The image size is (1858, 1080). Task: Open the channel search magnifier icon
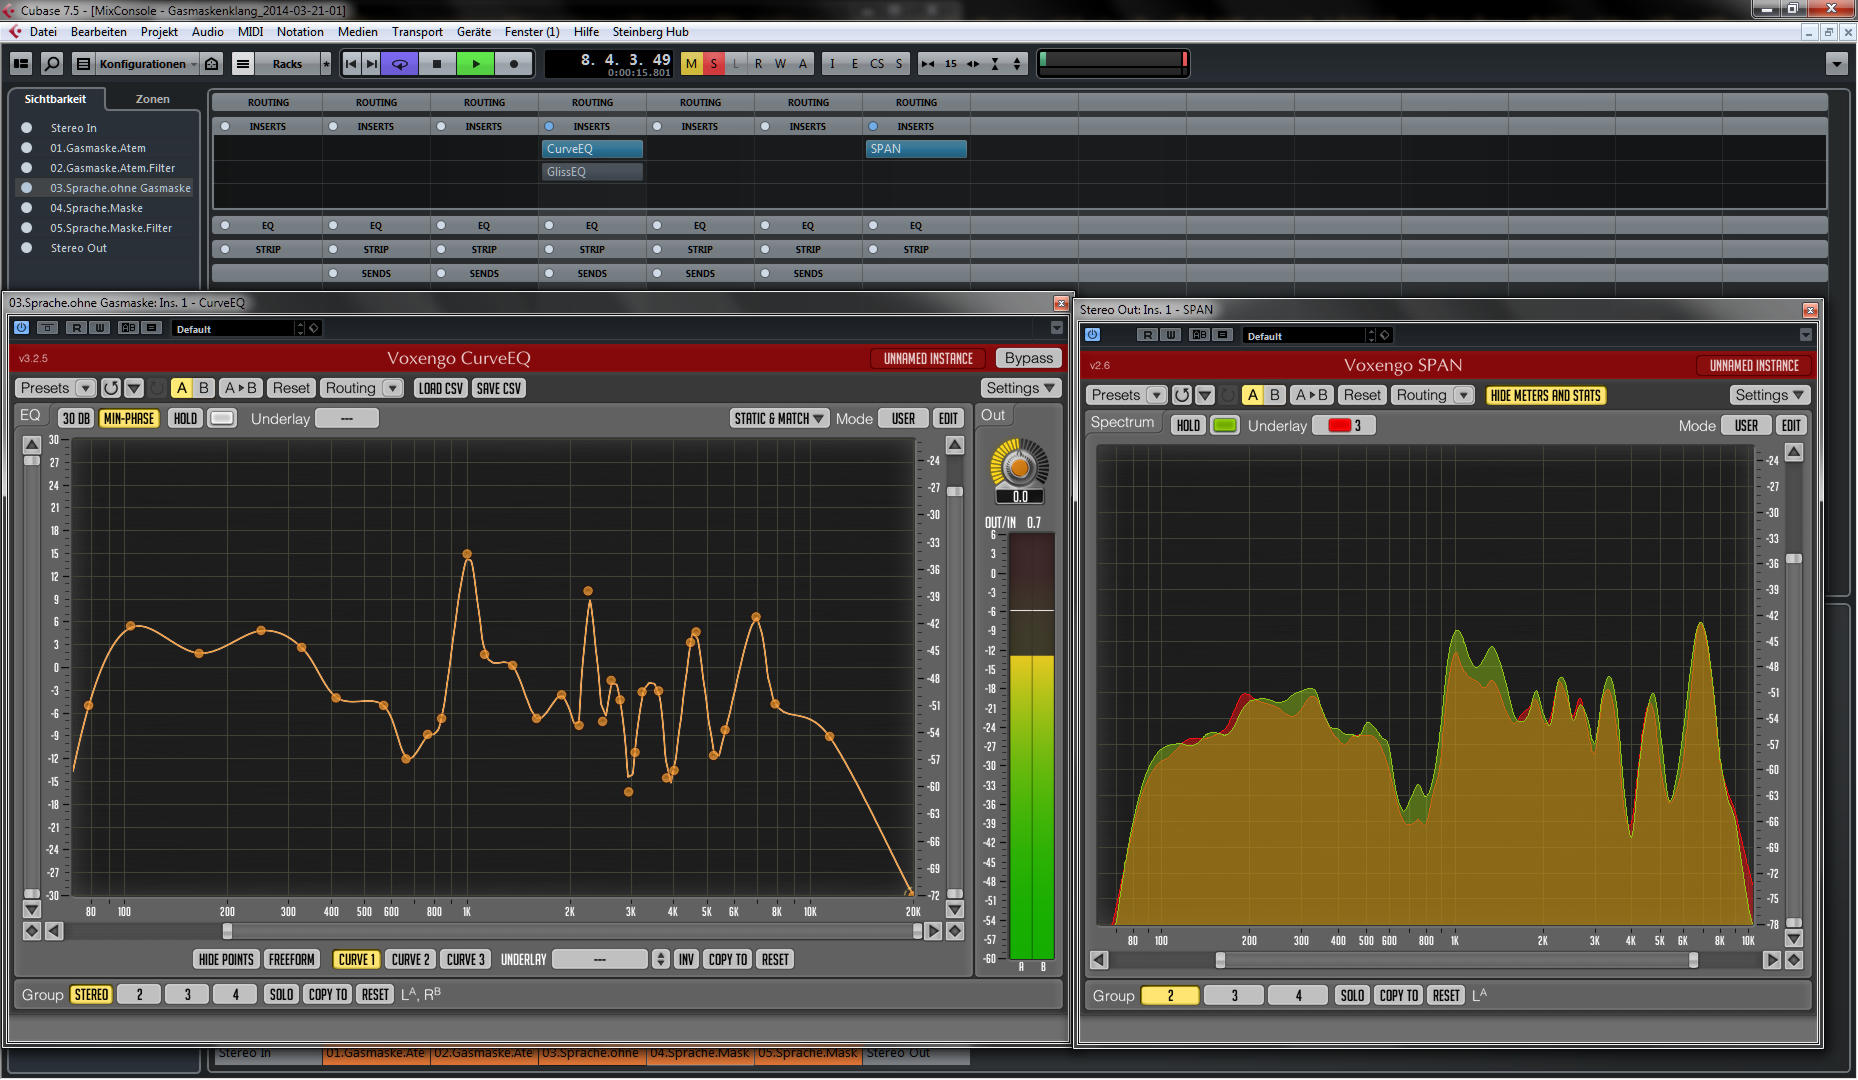(x=52, y=64)
